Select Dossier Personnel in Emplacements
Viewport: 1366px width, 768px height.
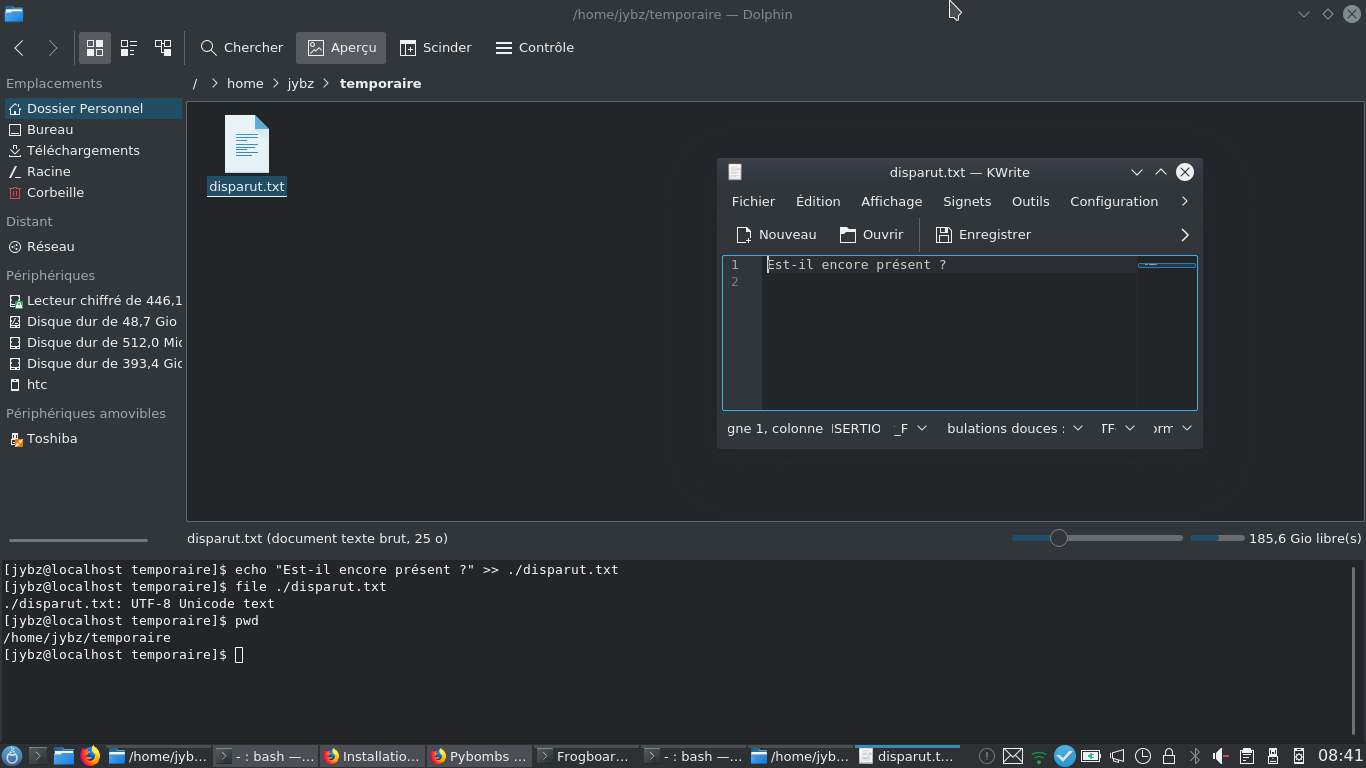coord(93,108)
